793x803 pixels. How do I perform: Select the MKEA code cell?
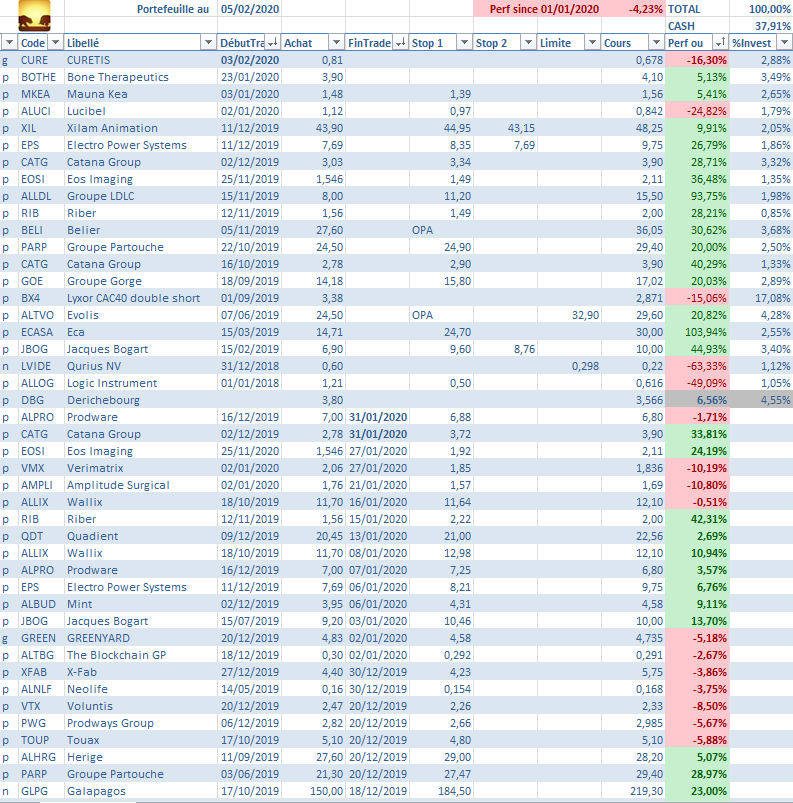41,94
